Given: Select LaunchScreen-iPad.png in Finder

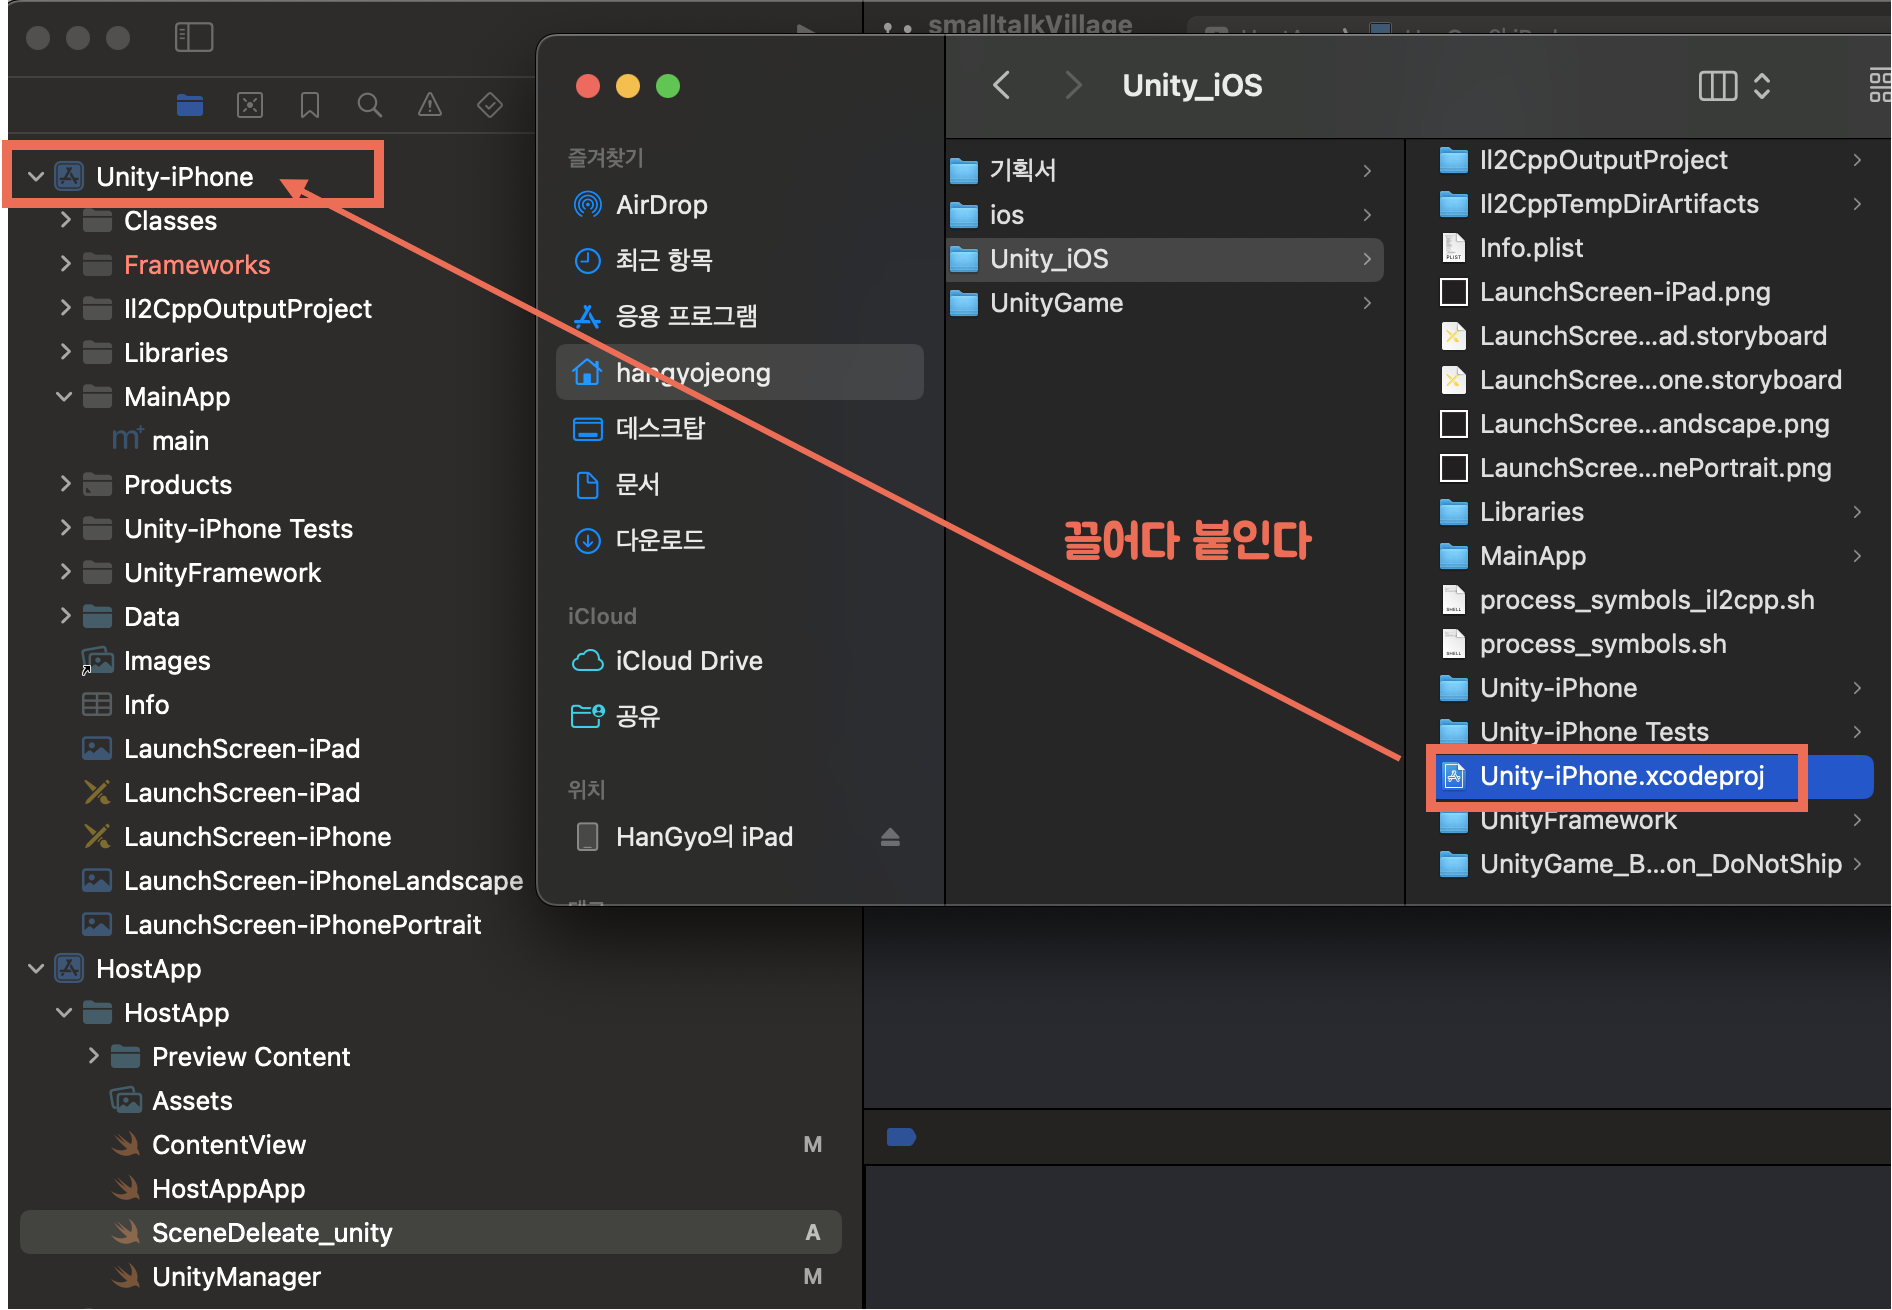Looking at the screenshot, I should 1653,292.
